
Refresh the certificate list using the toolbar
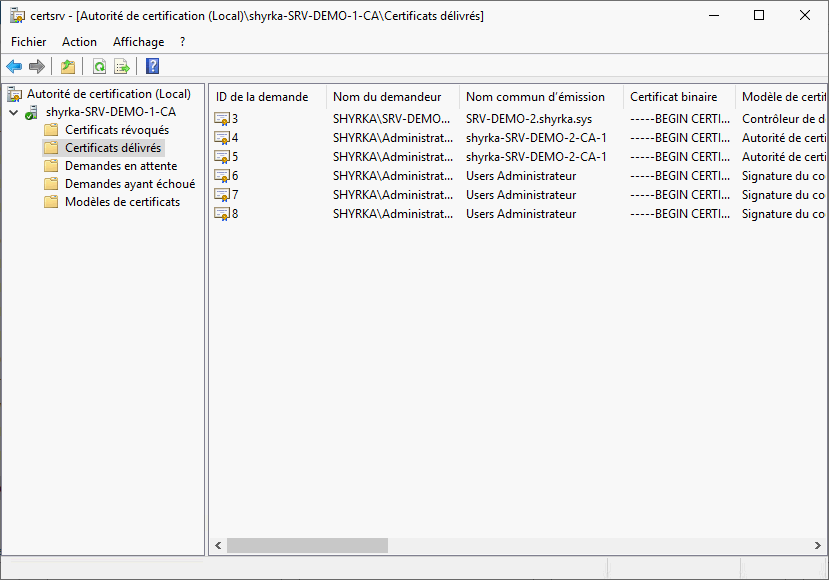tap(99, 67)
